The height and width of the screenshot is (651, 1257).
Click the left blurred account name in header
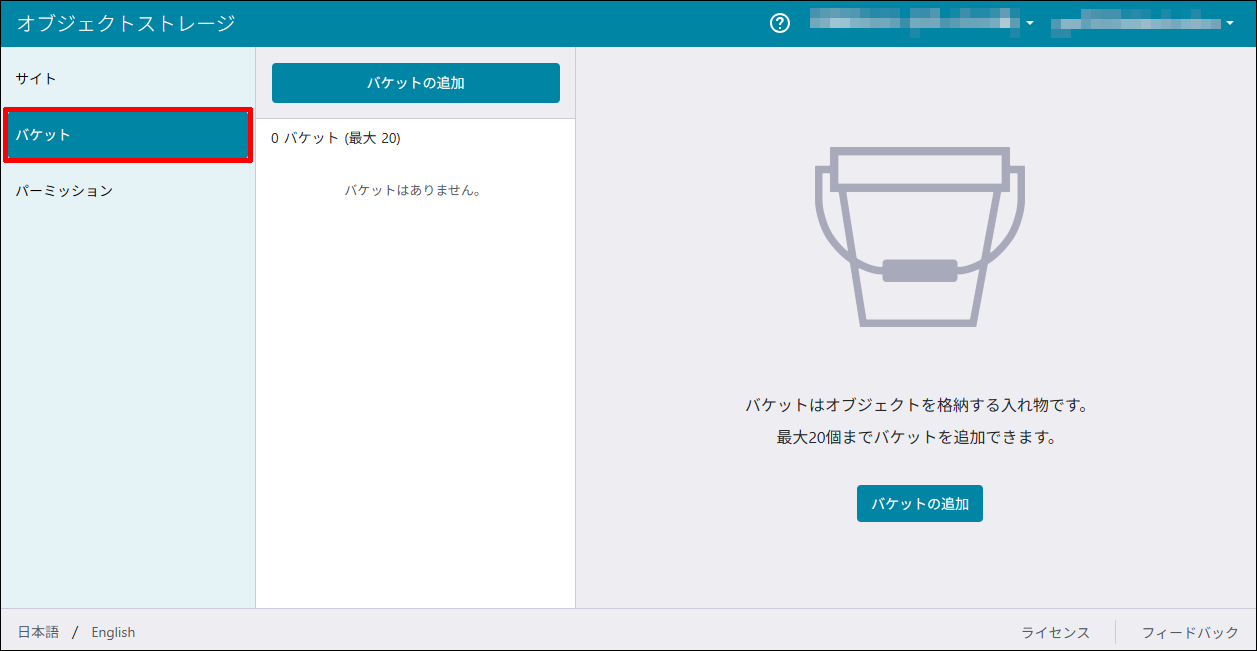point(915,22)
